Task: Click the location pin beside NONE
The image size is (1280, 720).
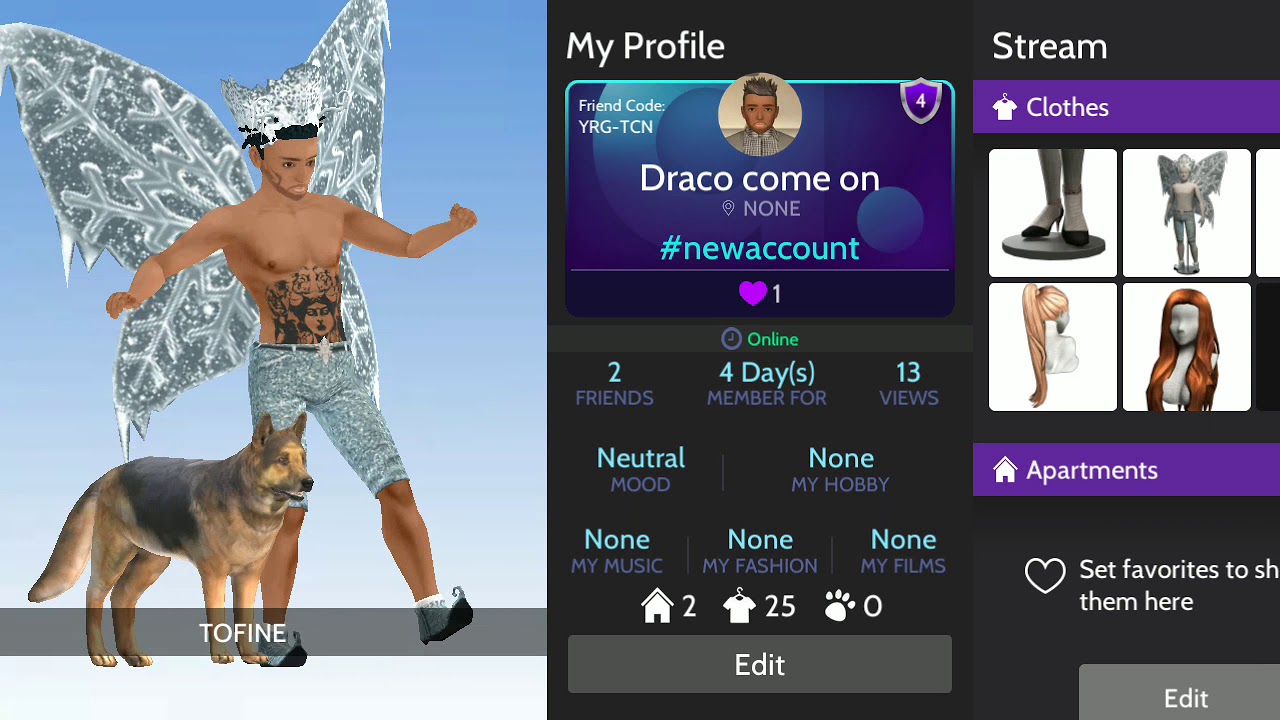Action: coord(728,208)
